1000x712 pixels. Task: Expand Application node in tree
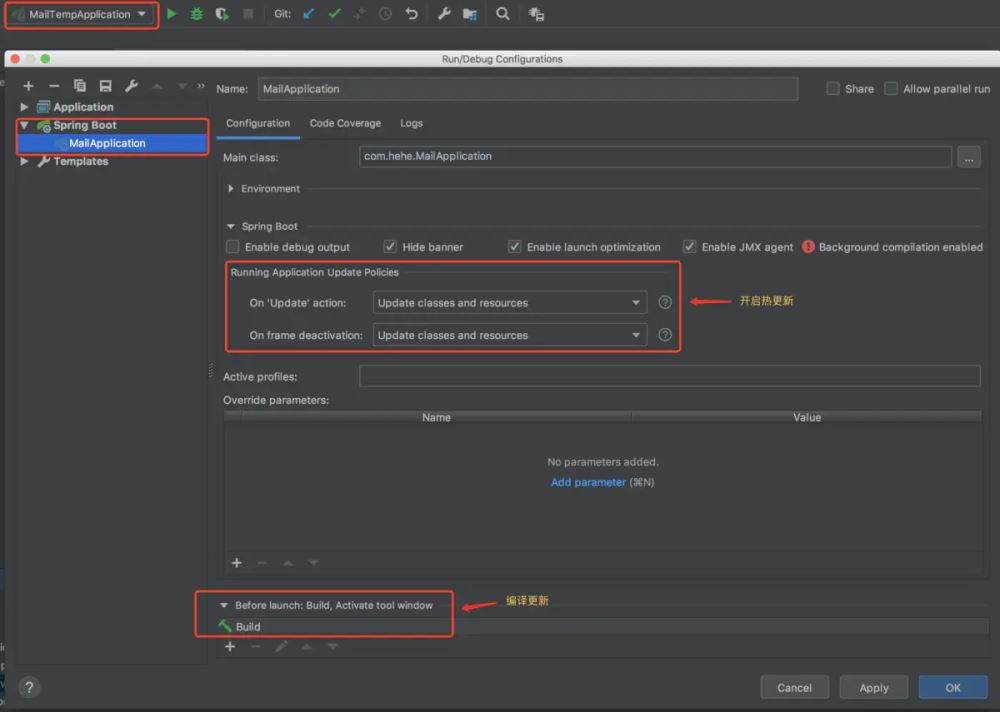coord(24,107)
